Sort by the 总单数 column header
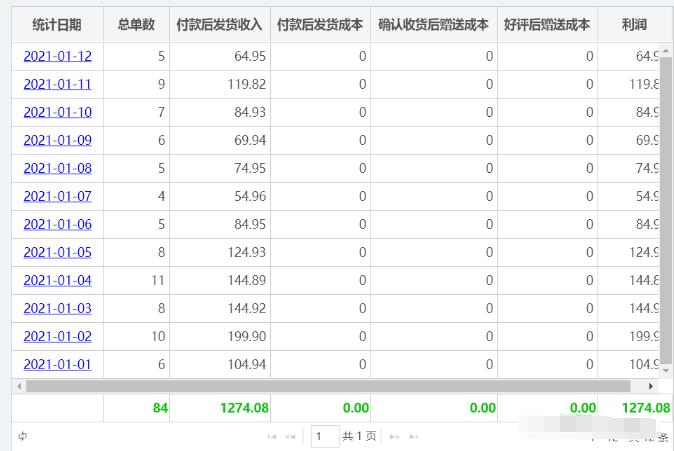 click(x=136, y=24)
